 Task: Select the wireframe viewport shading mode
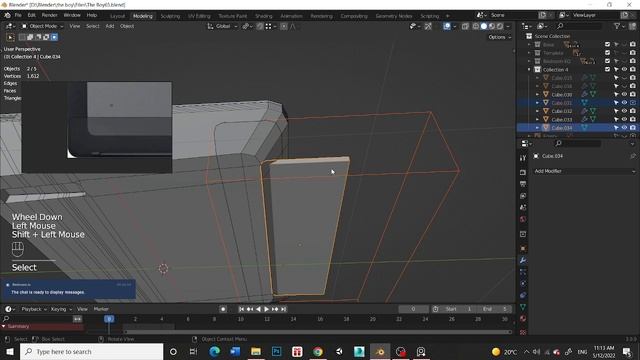476,26
